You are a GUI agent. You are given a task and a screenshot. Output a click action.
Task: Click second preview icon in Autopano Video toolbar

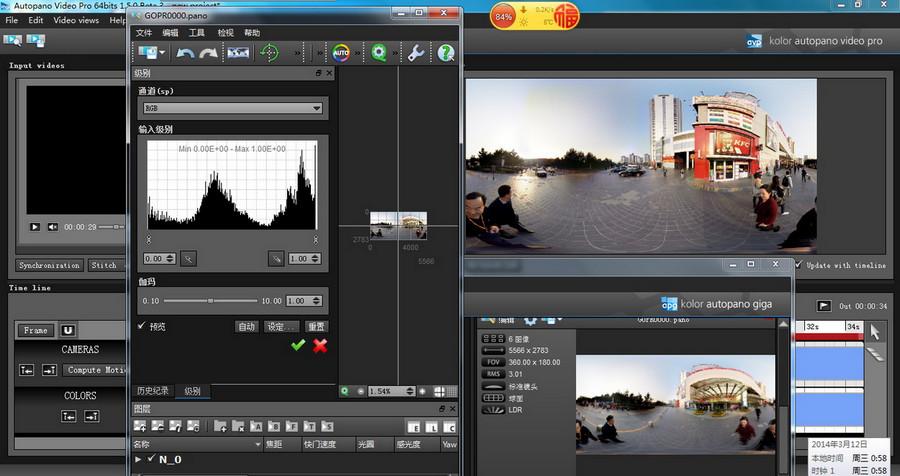[36, 40]
